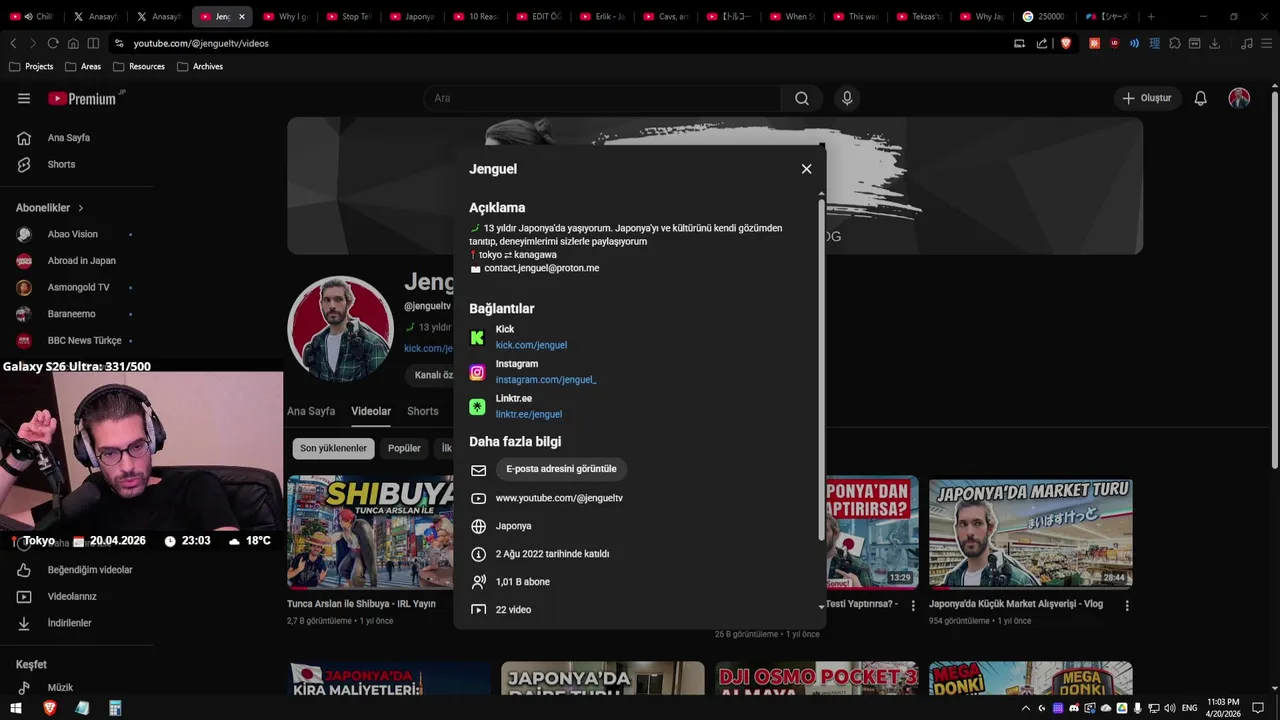Open the YouTube hamburger guide menu
This screenshot has width=1280, height=720.
point(24,98)
